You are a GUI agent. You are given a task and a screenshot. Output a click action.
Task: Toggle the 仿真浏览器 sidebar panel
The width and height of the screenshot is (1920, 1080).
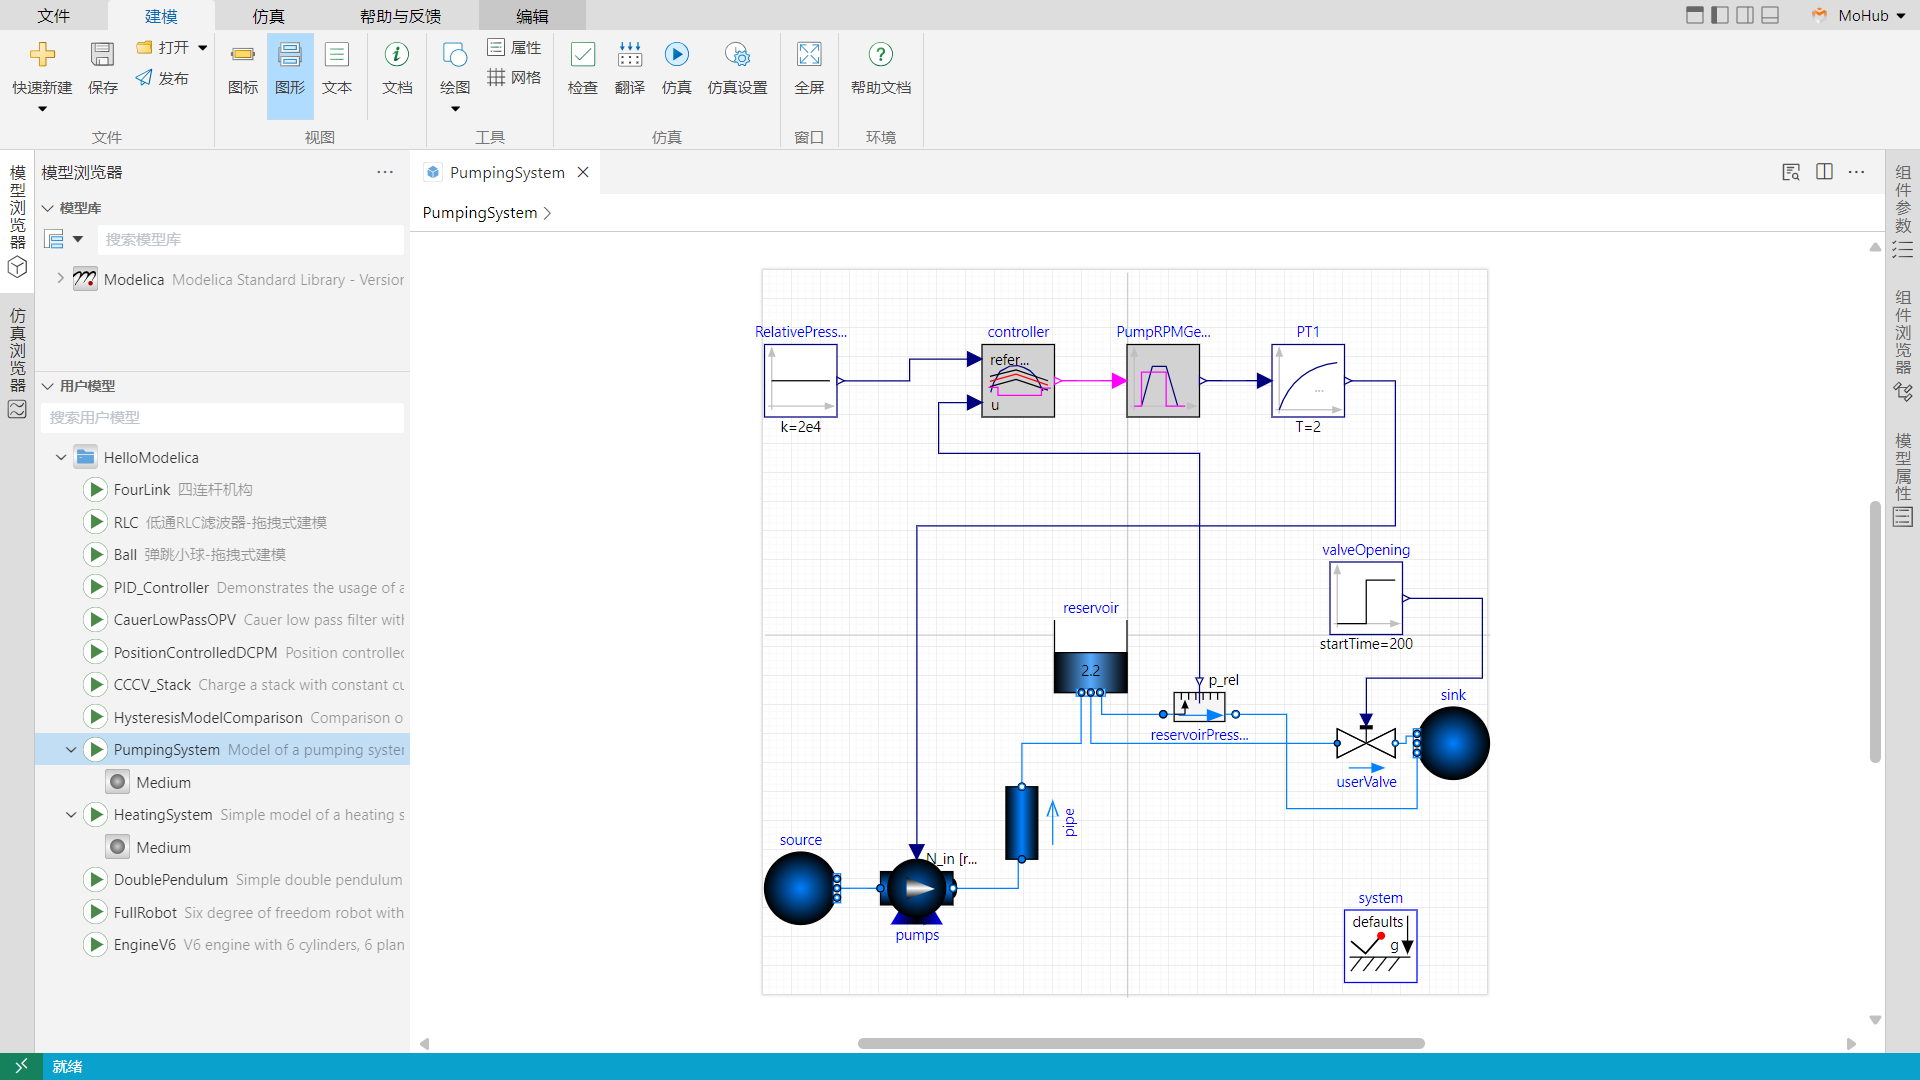[17, 362]
